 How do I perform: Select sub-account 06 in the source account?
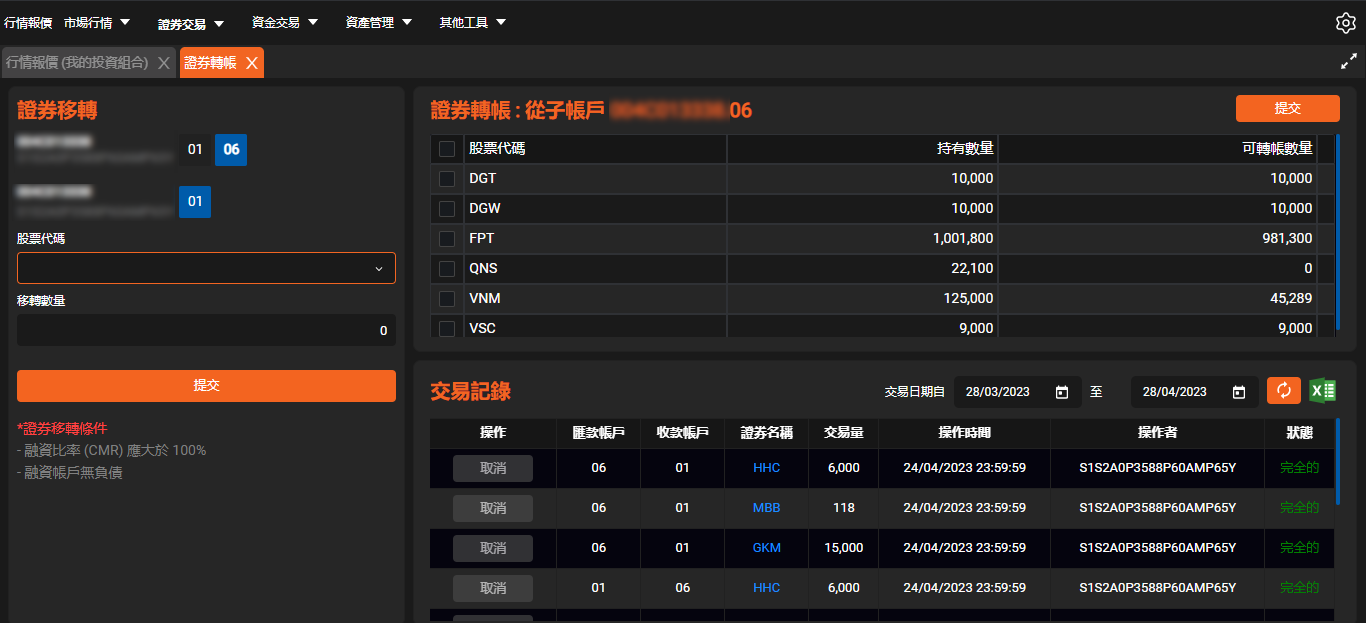(x=231, y=150)
